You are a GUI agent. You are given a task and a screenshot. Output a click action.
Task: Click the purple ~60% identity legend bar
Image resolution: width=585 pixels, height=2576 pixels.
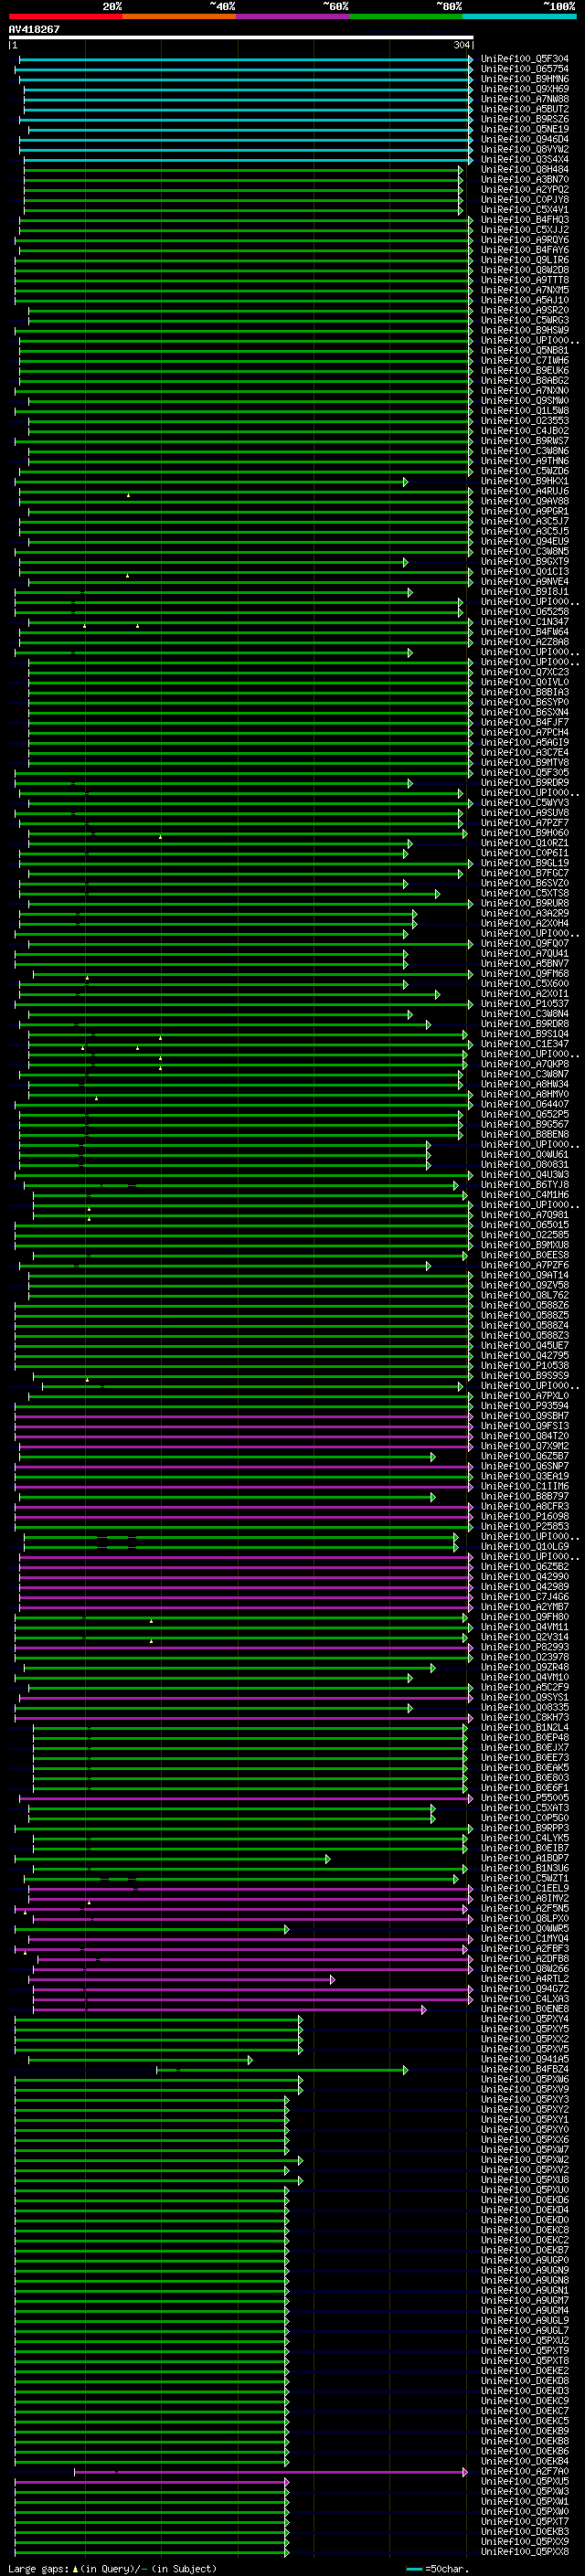292,17
